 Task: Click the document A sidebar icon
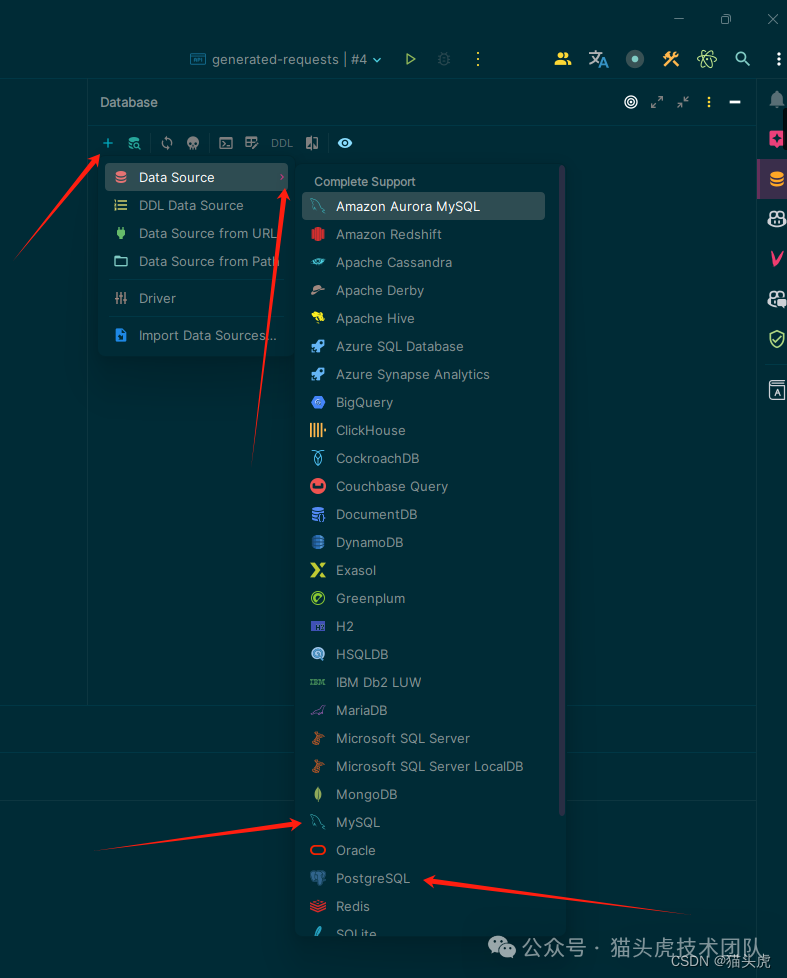click(776, 390)
